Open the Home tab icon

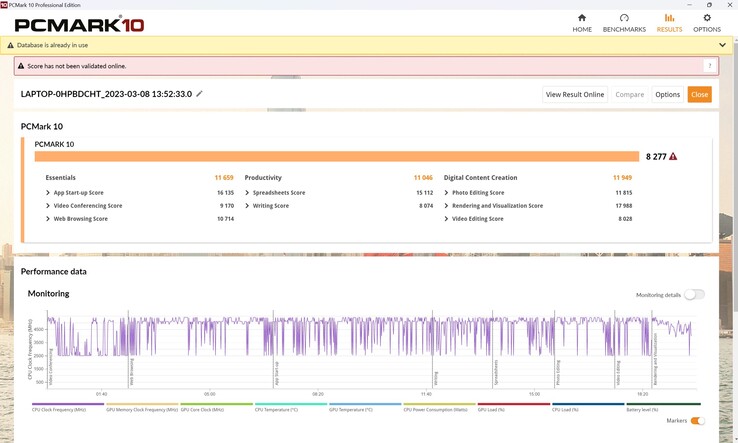[582, 18]
